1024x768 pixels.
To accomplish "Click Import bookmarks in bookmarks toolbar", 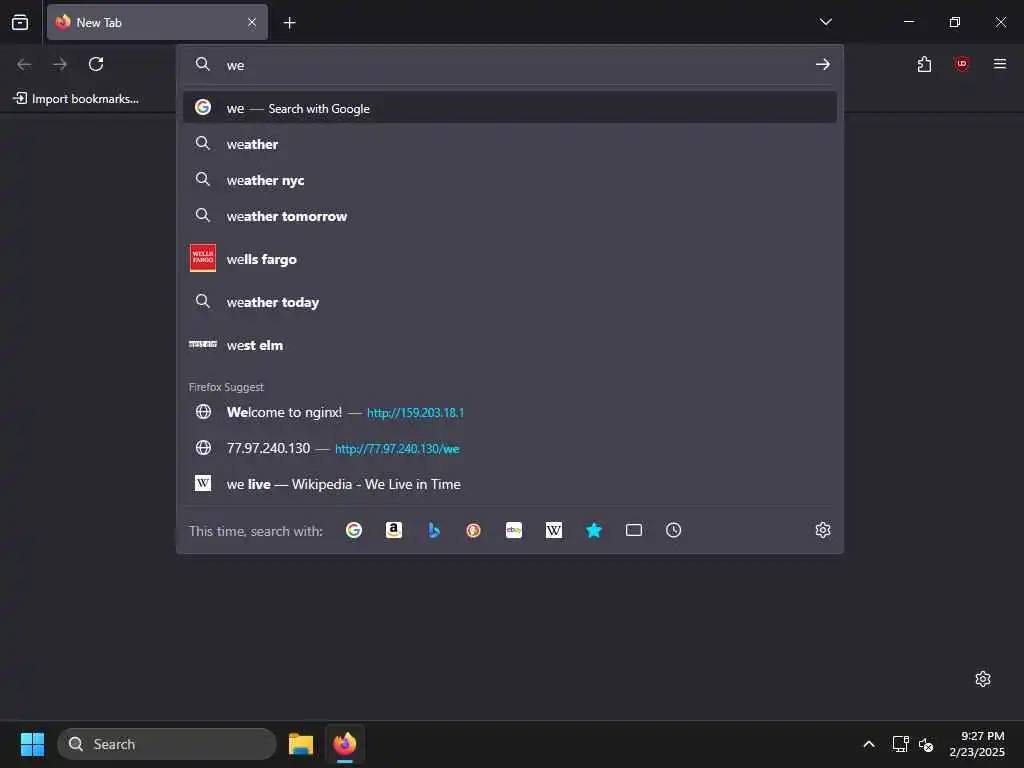I will 76,99.
